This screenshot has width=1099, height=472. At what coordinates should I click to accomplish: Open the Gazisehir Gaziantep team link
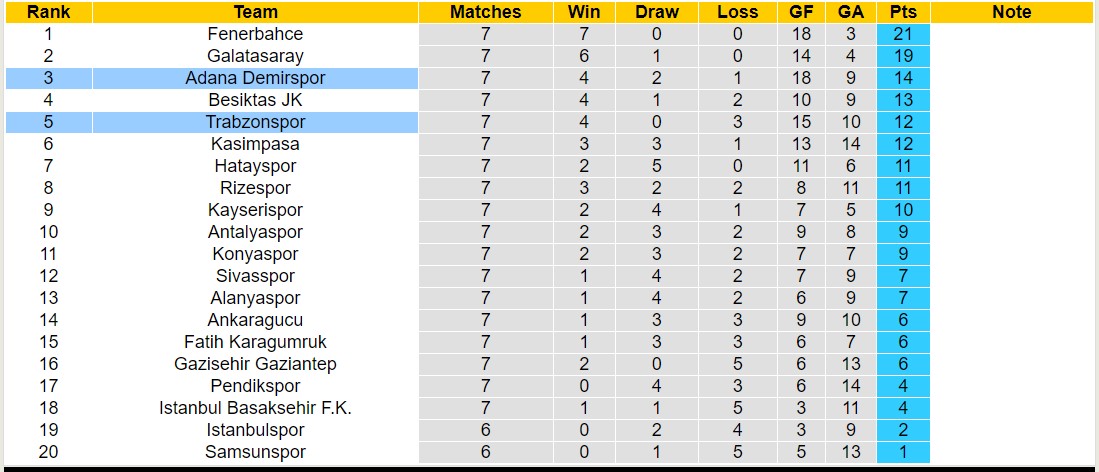pos(255,364)
